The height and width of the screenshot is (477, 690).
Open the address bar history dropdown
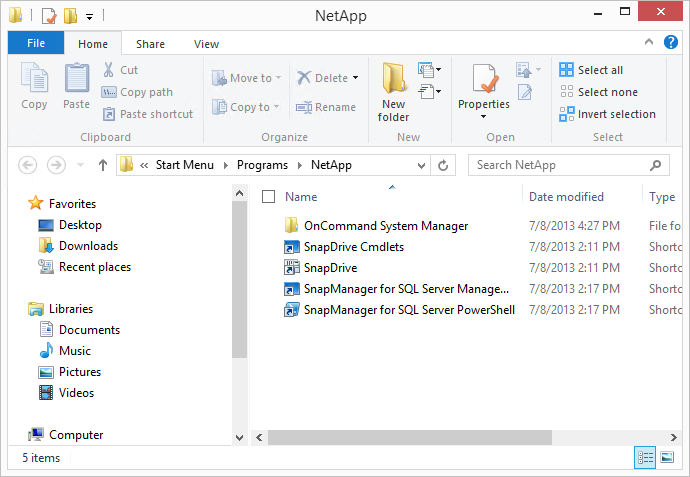pos(422,165)
